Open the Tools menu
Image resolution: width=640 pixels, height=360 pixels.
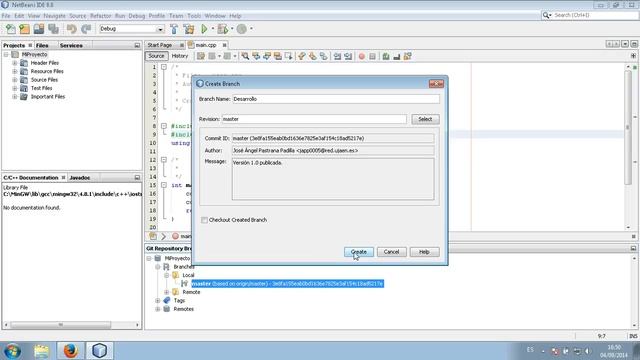pyautogui.click(x=194, y=16)
